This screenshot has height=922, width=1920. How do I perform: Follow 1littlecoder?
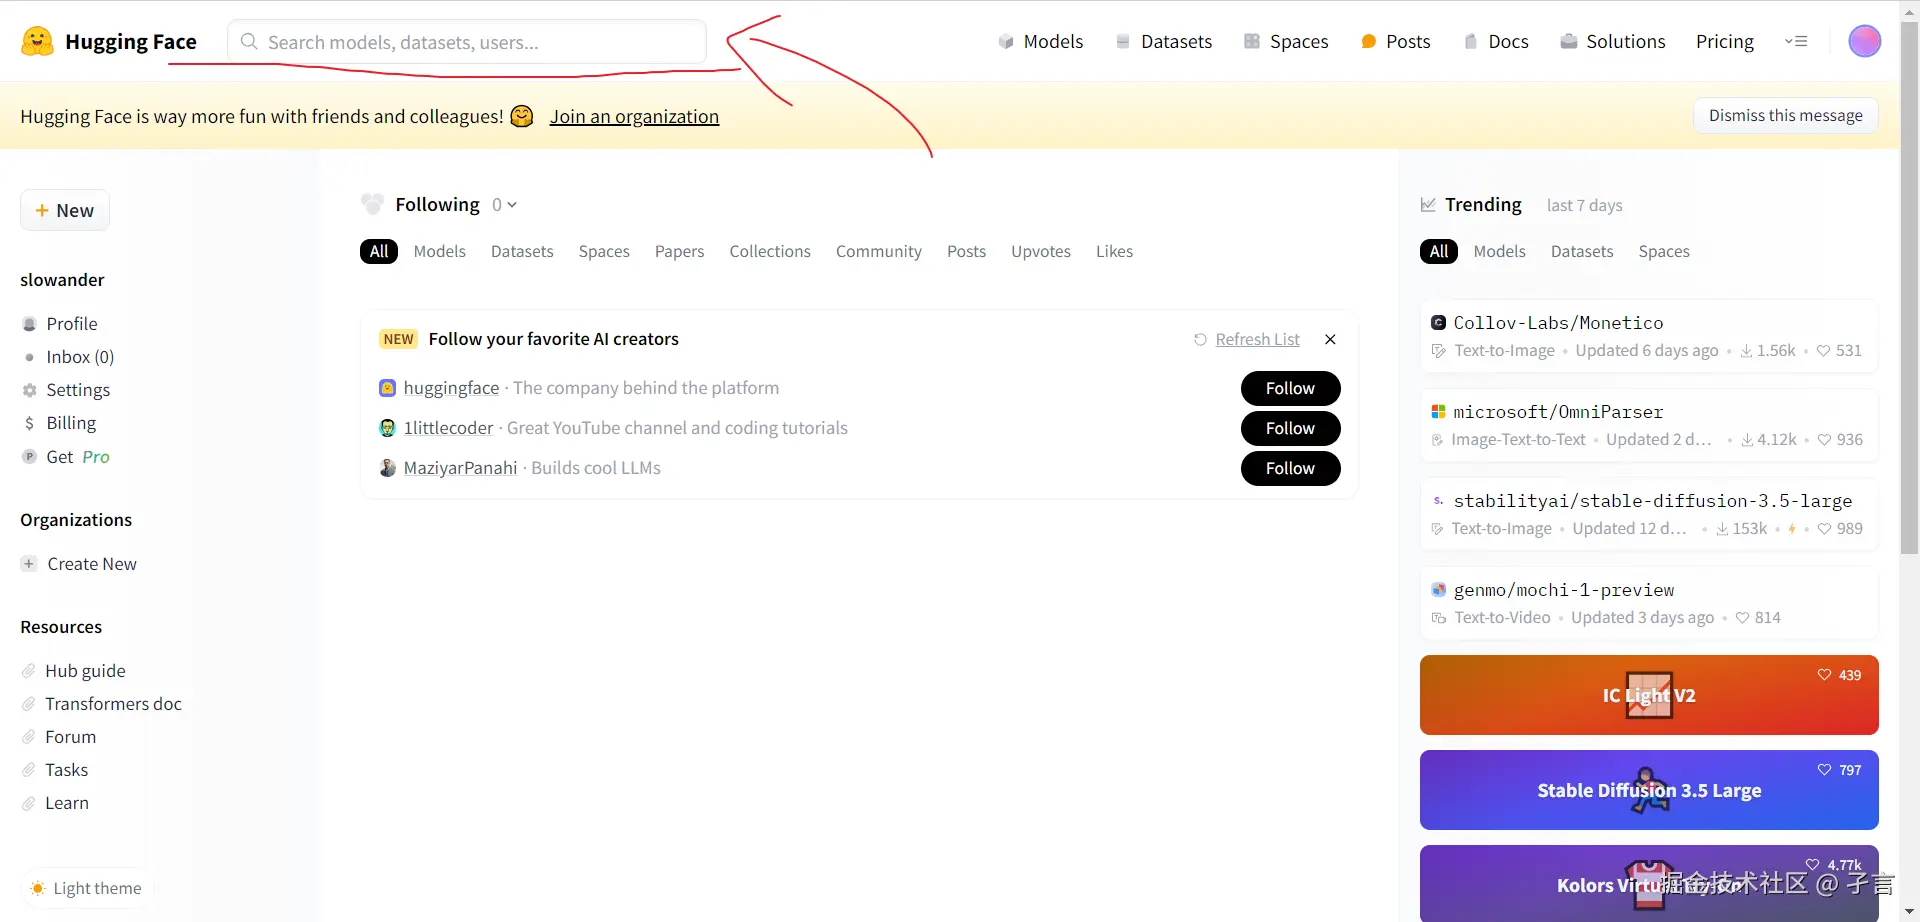[1290, 428]
